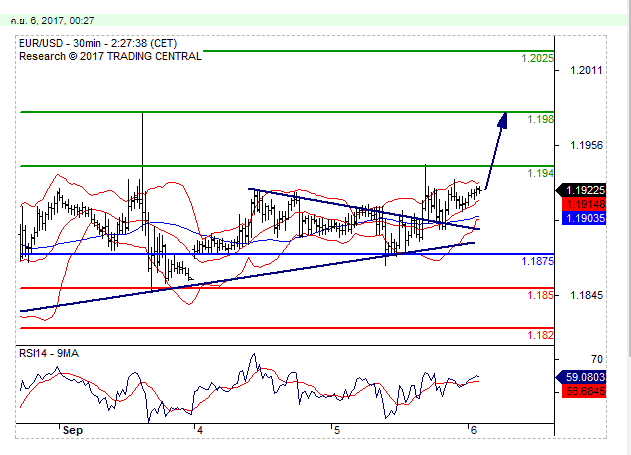Click the date axis marker 4
Viewport: 631px width, 455px height.
pyautogui.click(x=199, y=430)
